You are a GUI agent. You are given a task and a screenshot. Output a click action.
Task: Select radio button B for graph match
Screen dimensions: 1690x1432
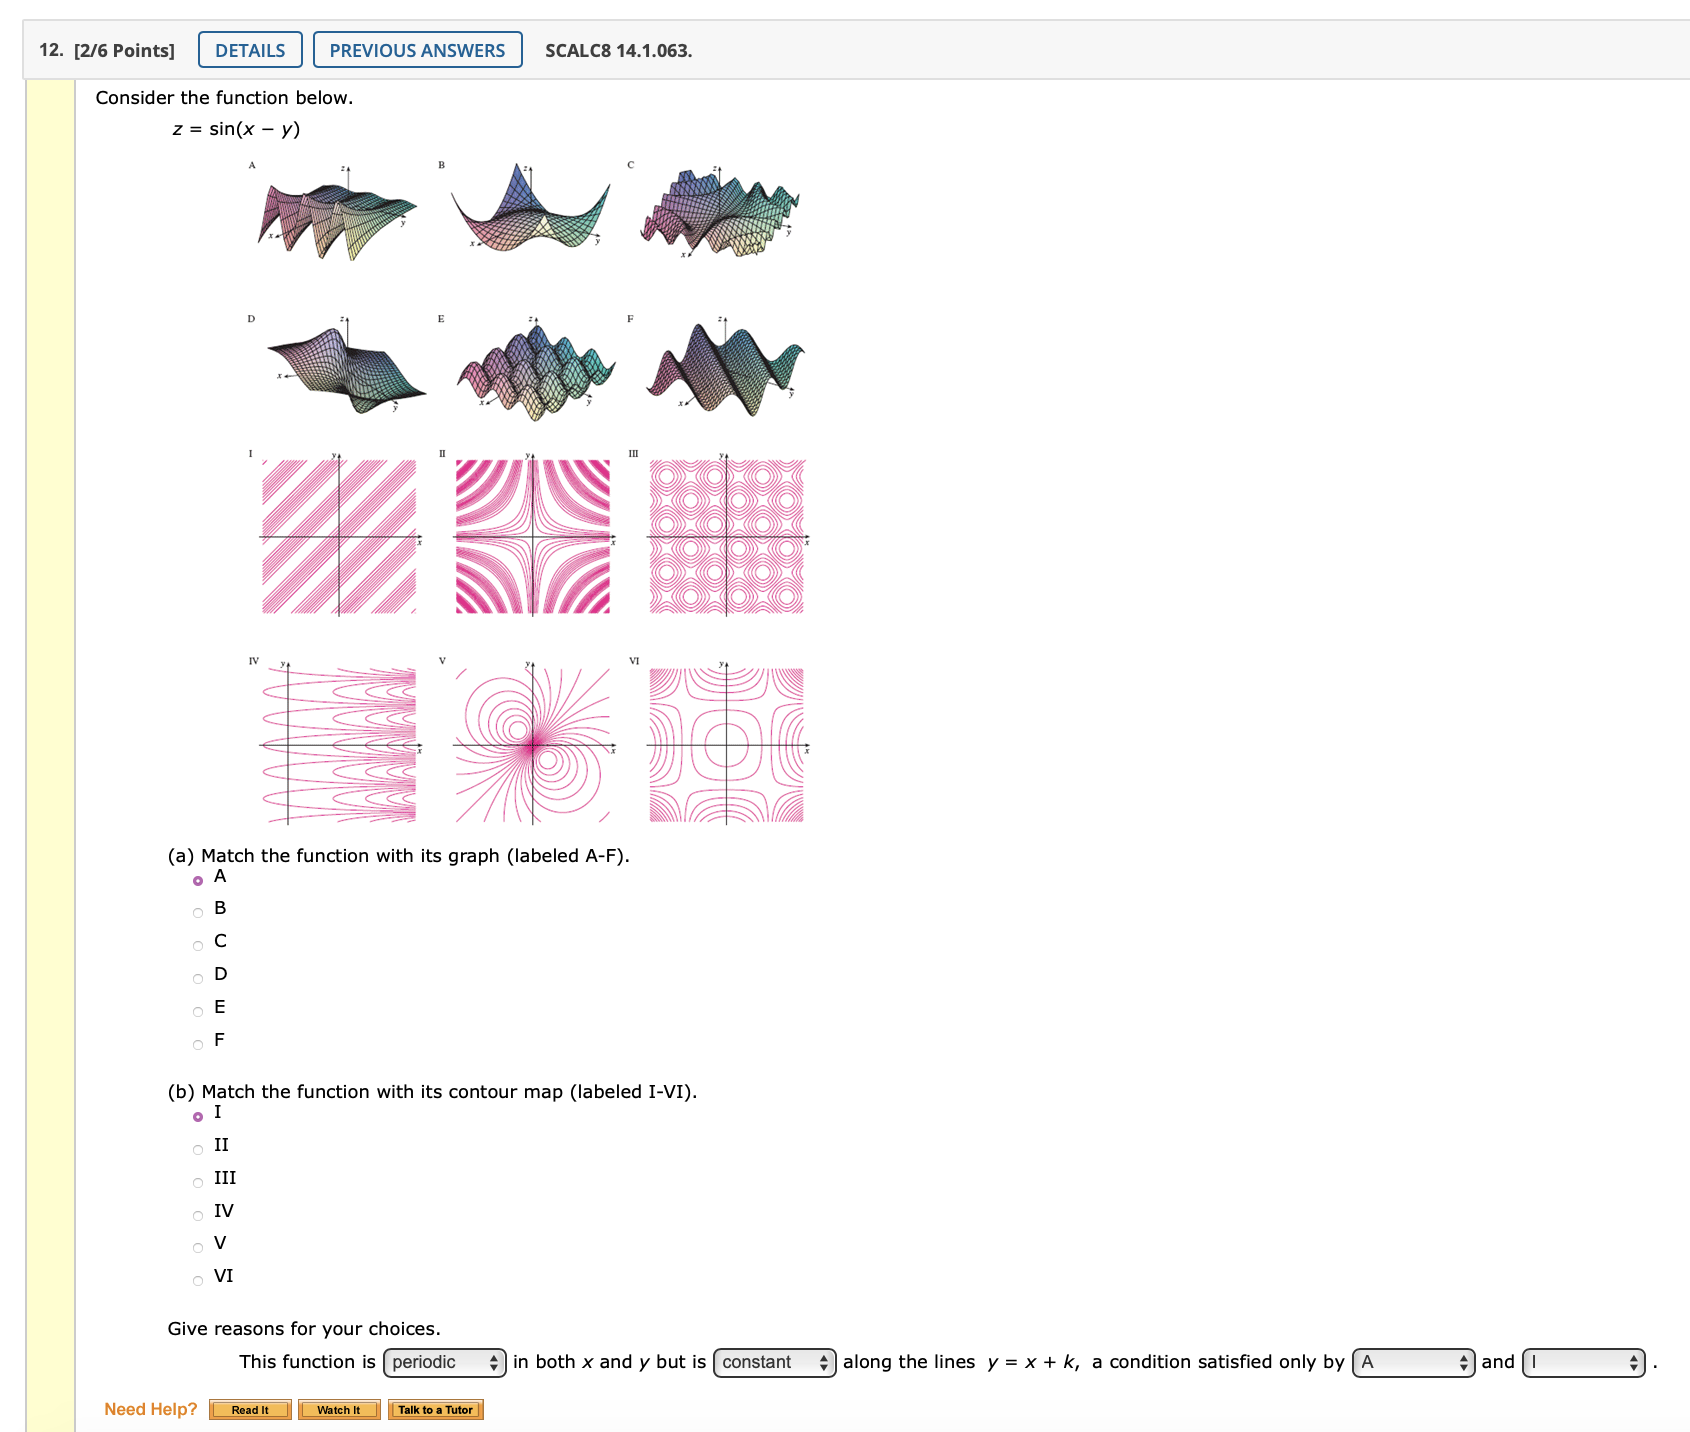point(197,910)
